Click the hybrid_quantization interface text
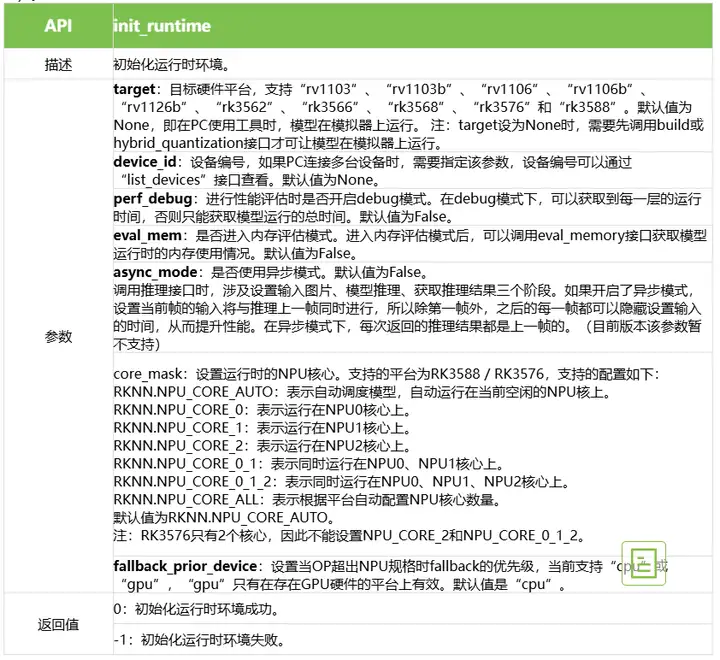The width and height of the screenshot is (720, 660). (x=178, y=143)
